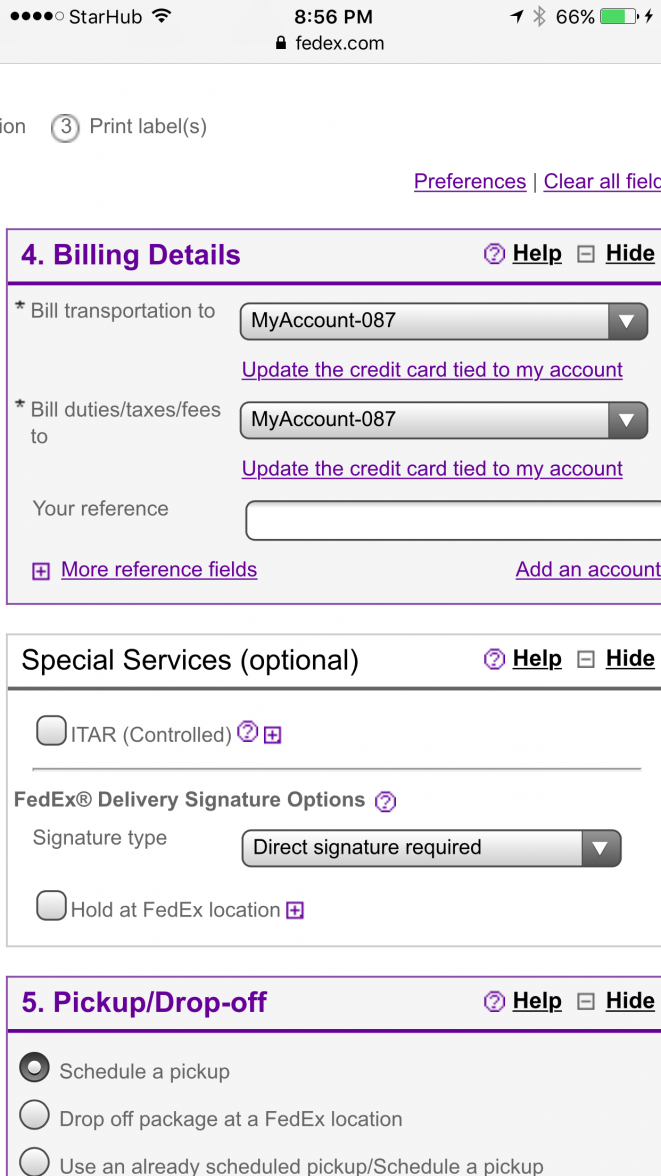Open the Preferences link
The height and width of the screenshot is (1176, 661).
click(x=469, y=181)
